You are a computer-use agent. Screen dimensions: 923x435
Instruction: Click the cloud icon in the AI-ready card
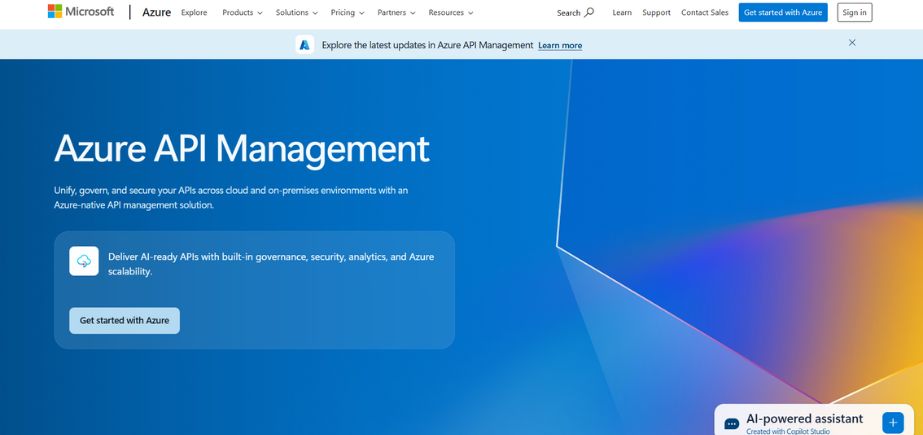[84, 261]
